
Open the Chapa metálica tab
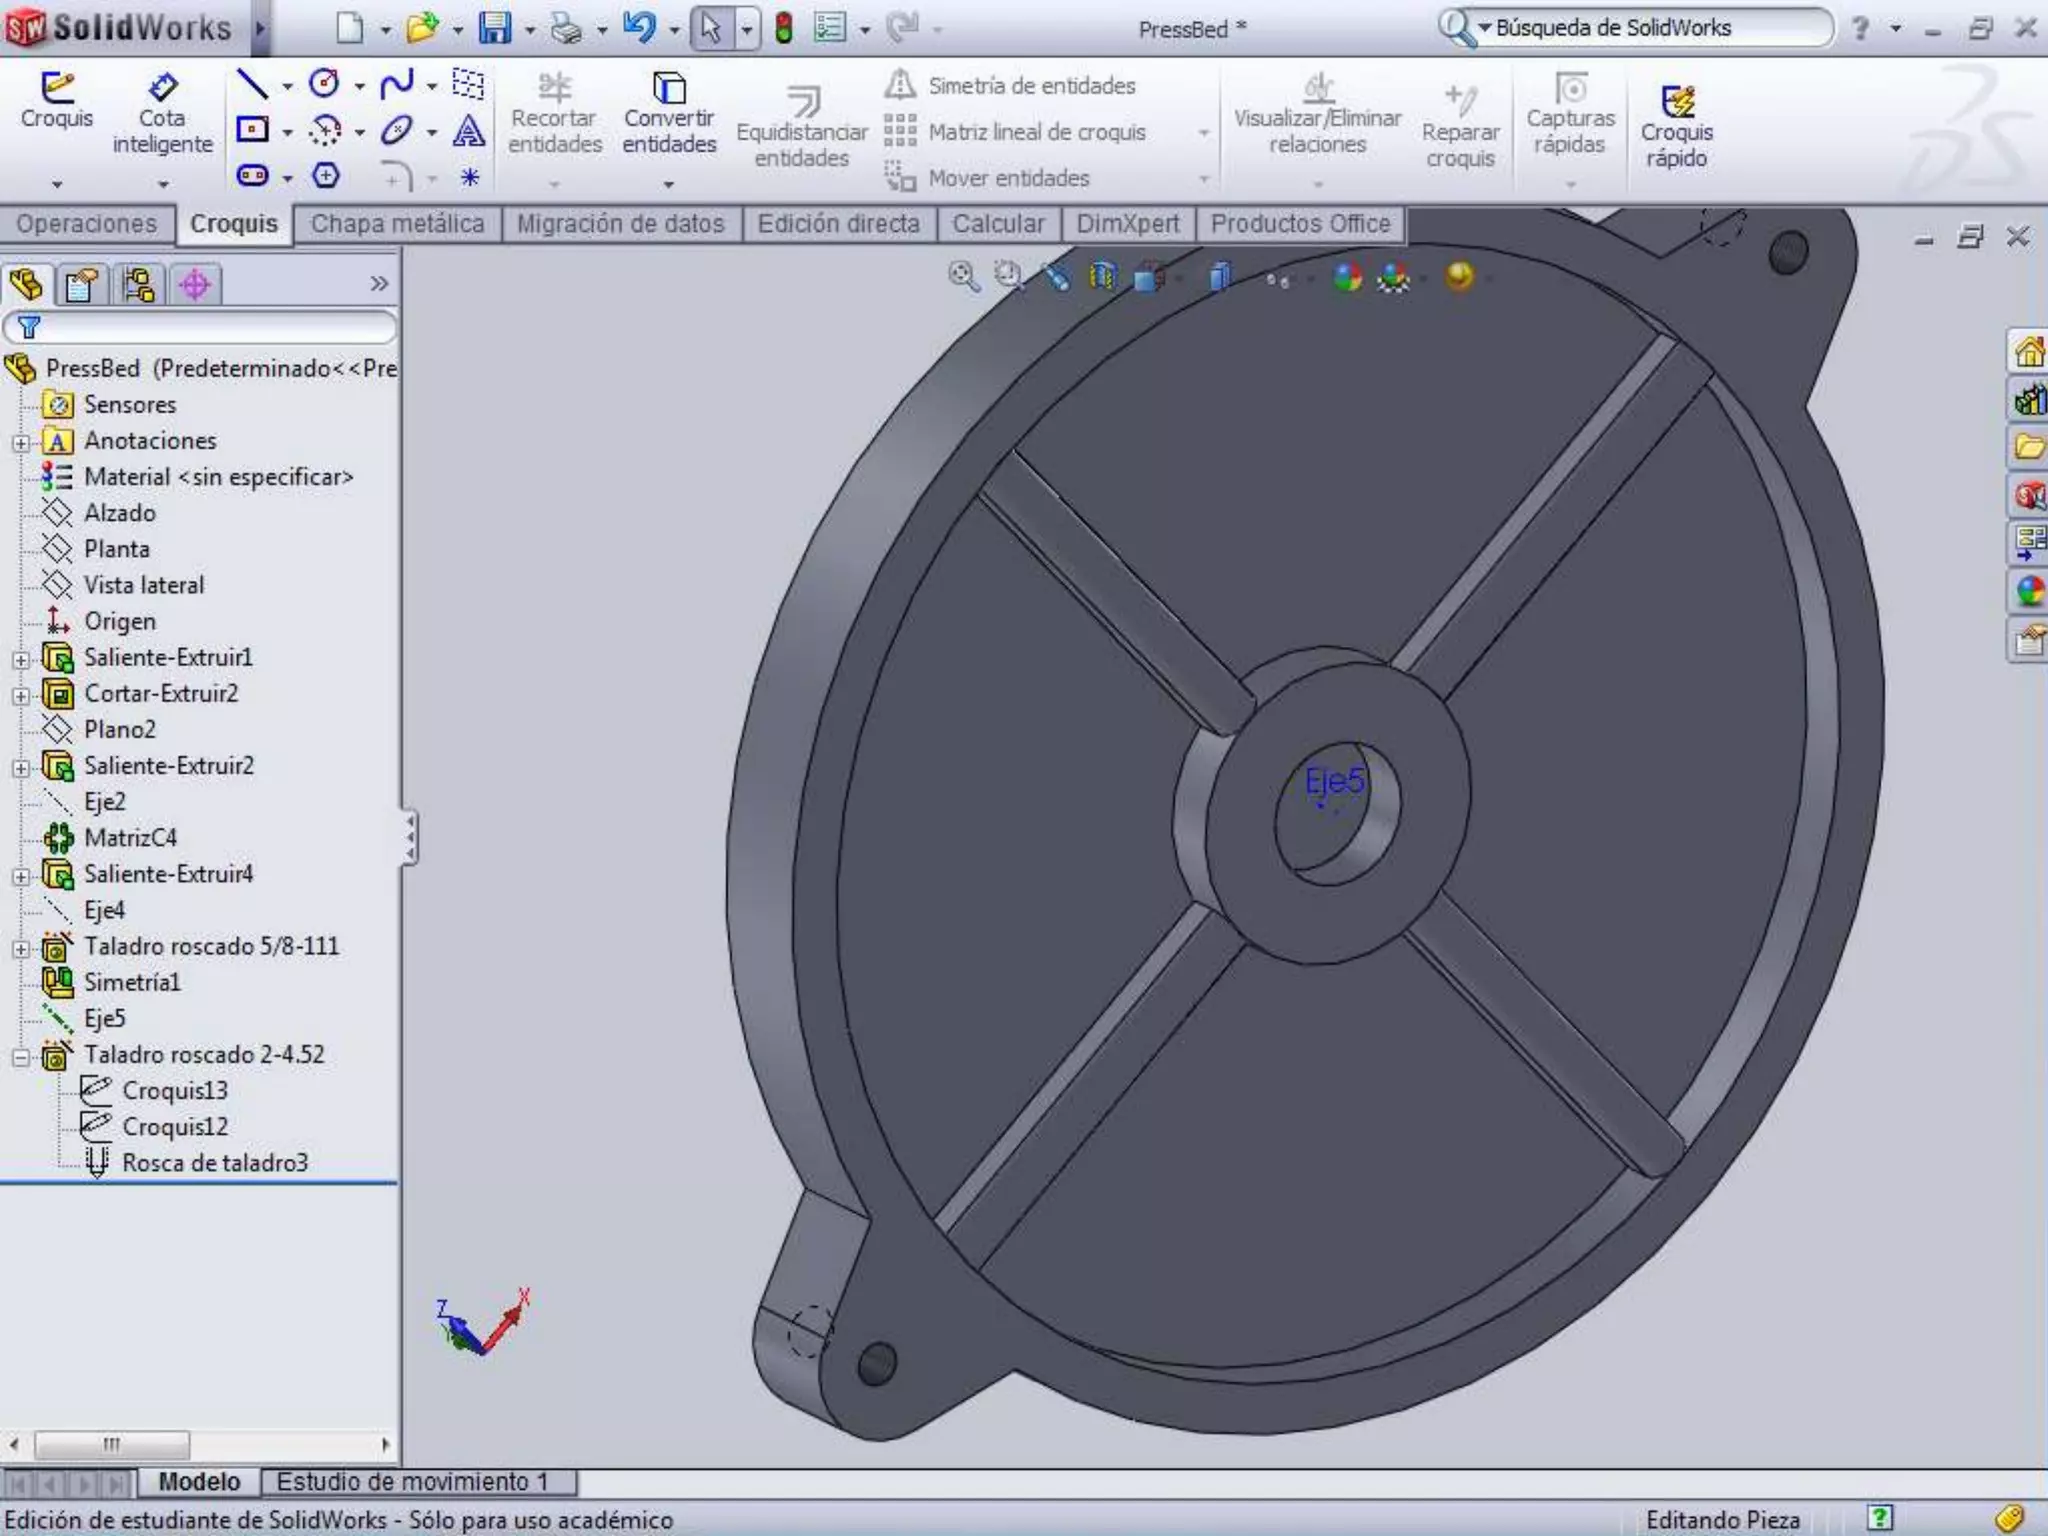(397, 224)
